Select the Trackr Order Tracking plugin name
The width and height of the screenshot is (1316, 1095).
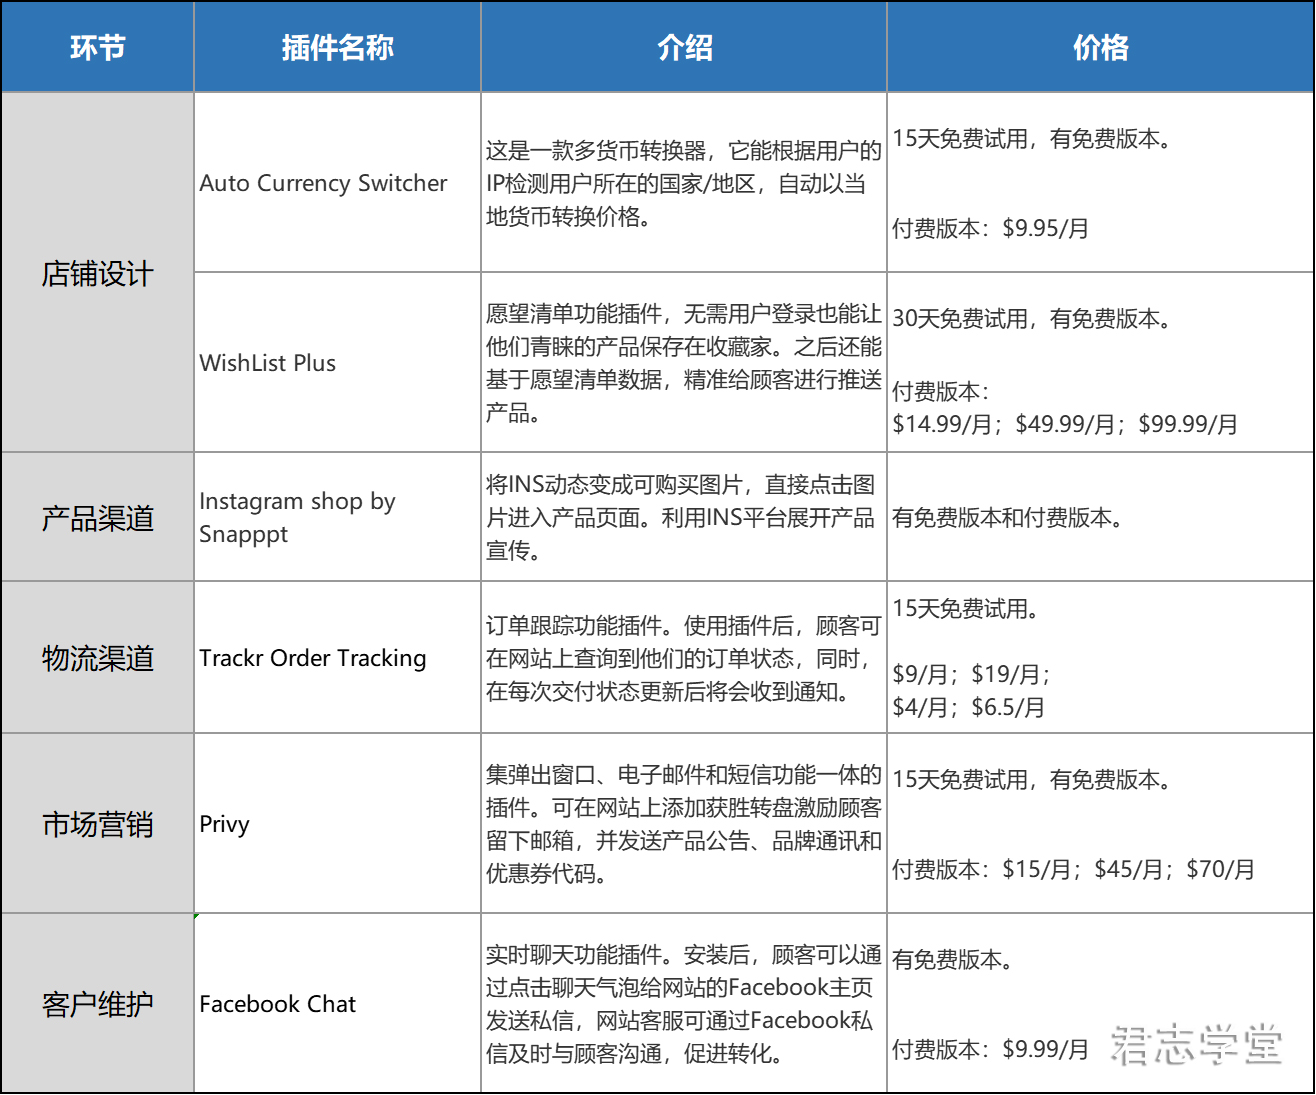312,658
